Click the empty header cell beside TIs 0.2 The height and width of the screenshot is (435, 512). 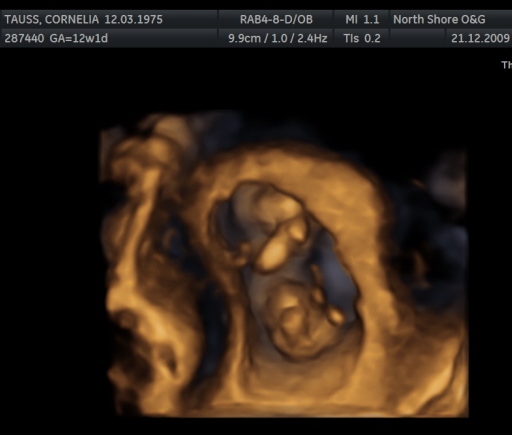click(417, 38)
